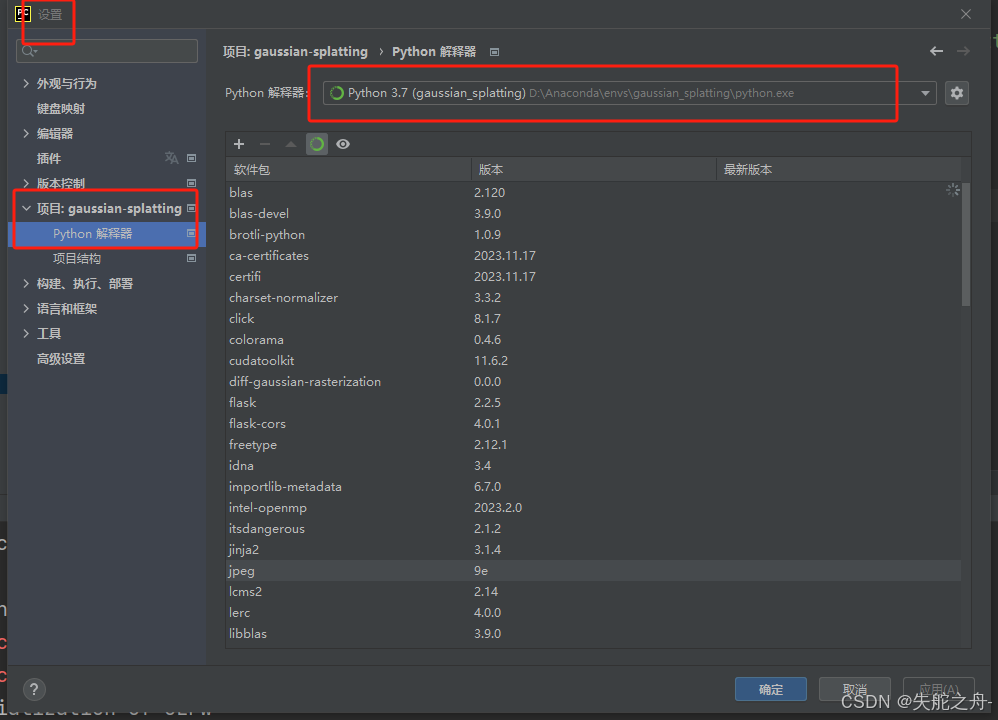Select the intel-openmp package row
Image resolution: width=998 pixels, height=720 pixels.
(593, 507)
